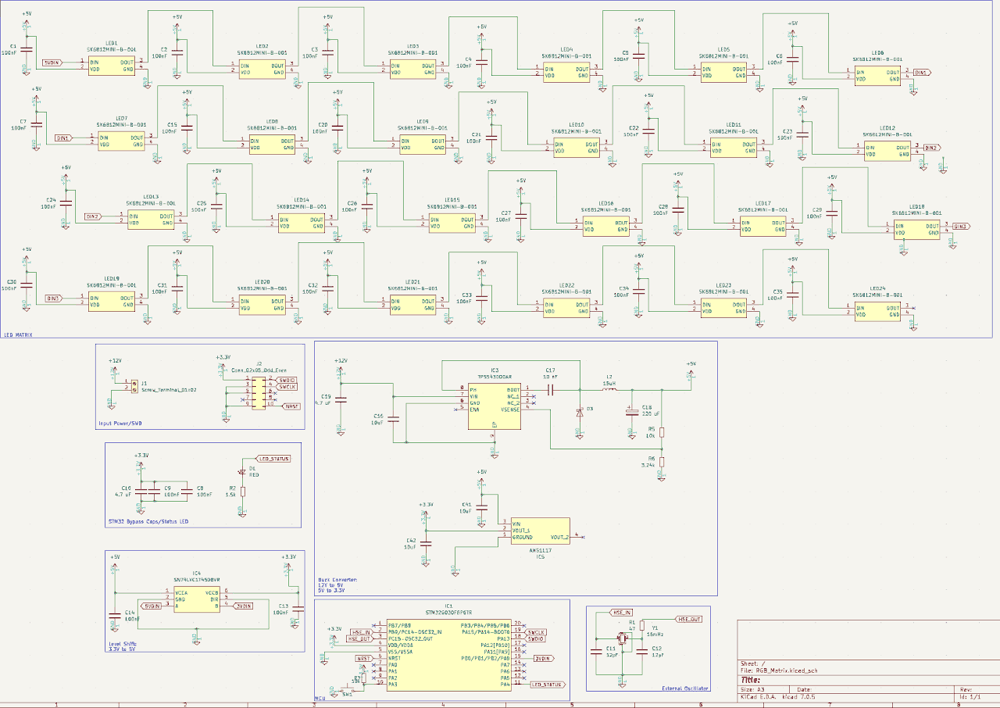Click capacitor C30 beside LED19
Viewport: 1000px width, 708px height.
[x=26, y=284]
